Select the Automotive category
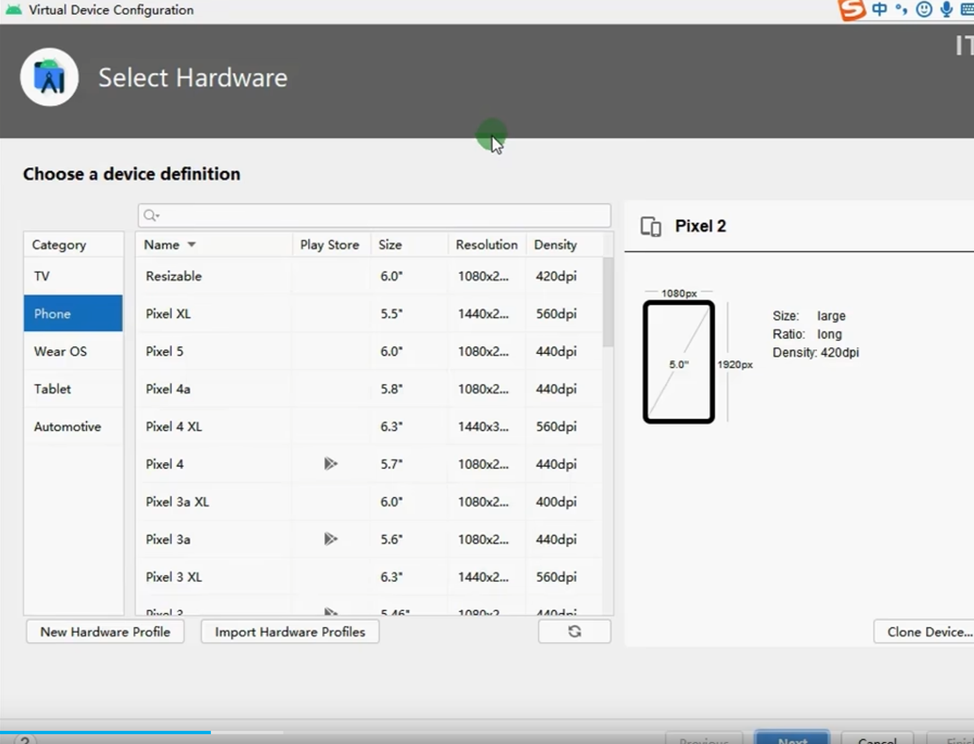 pos(73,427)
